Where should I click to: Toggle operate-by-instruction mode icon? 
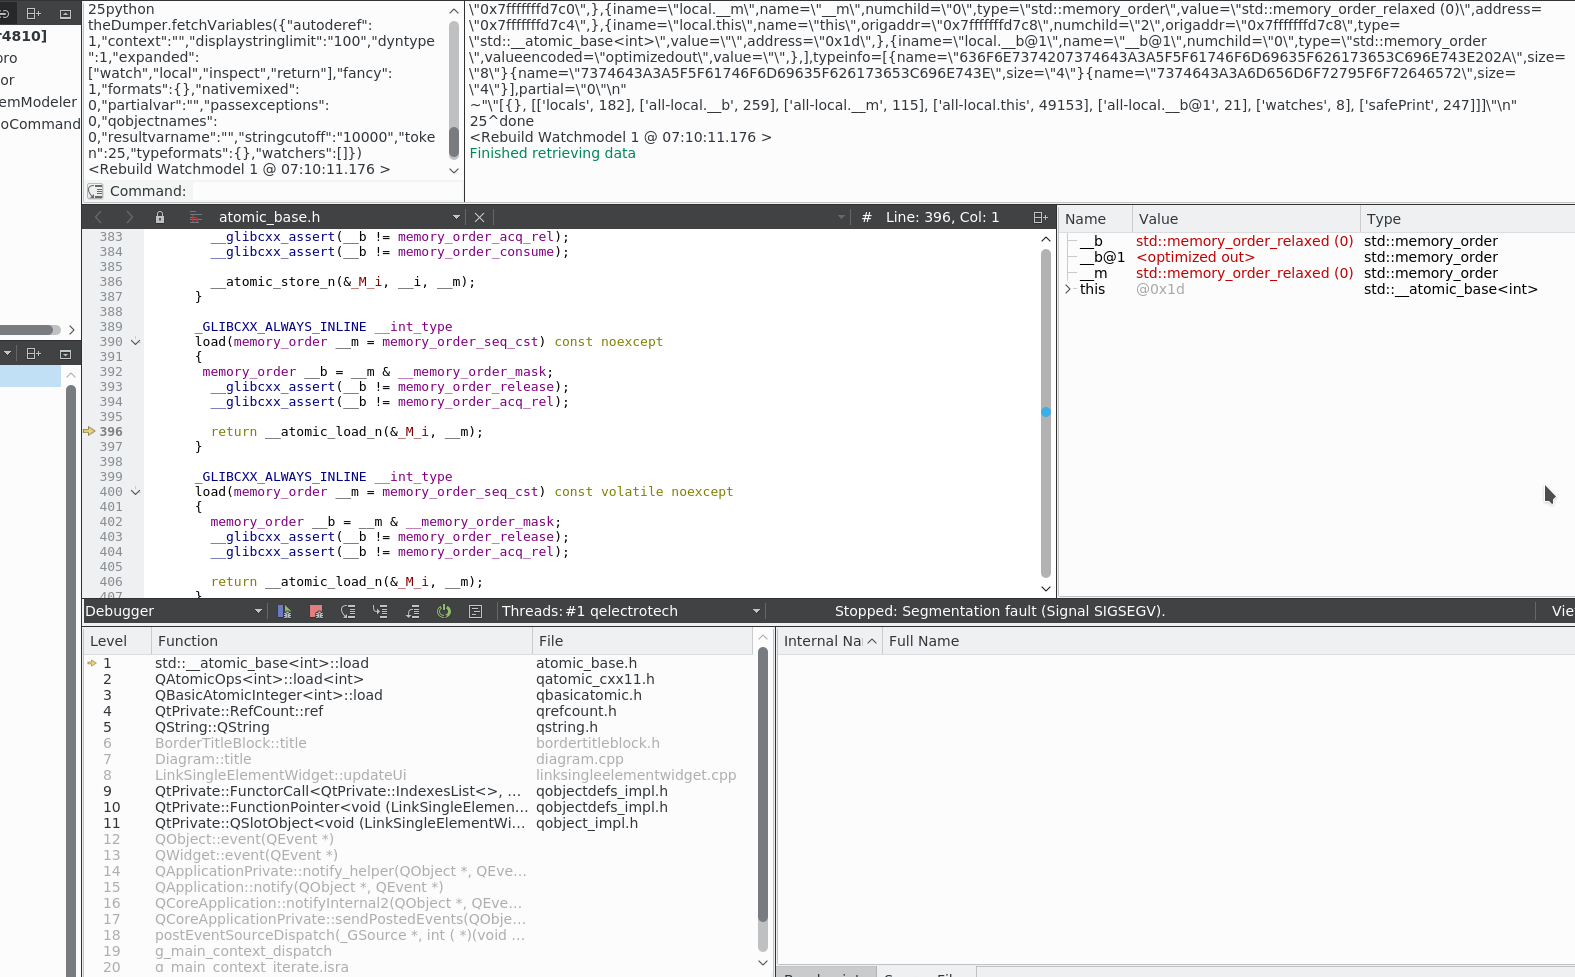point(476,611)
